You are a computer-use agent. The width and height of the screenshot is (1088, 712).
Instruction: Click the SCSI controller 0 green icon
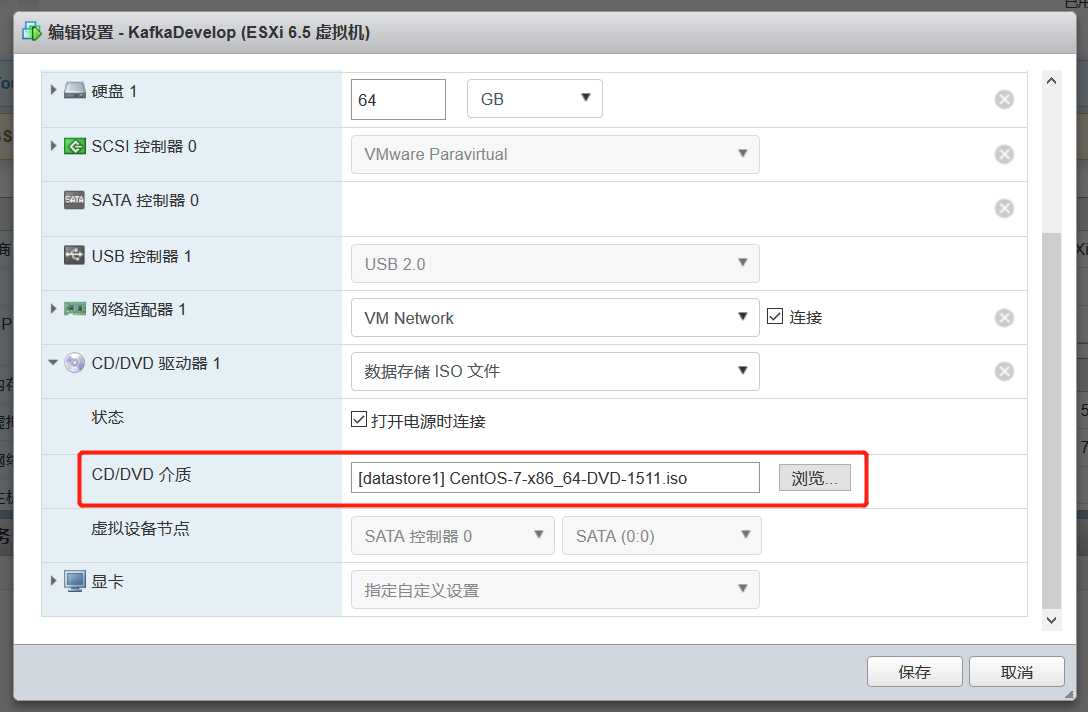tap(75, 146)
